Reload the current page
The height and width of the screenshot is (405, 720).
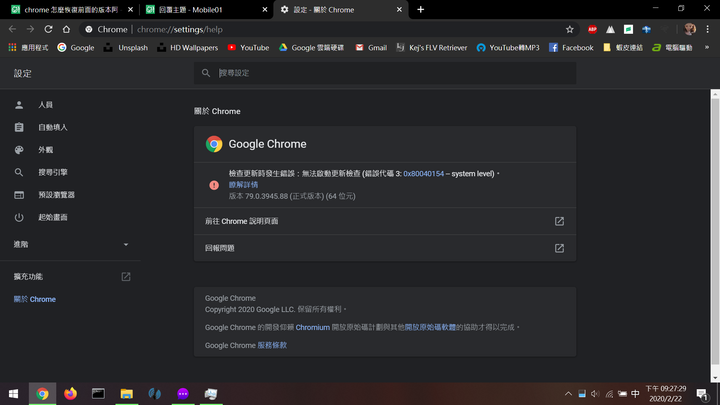tap(48, 29)
